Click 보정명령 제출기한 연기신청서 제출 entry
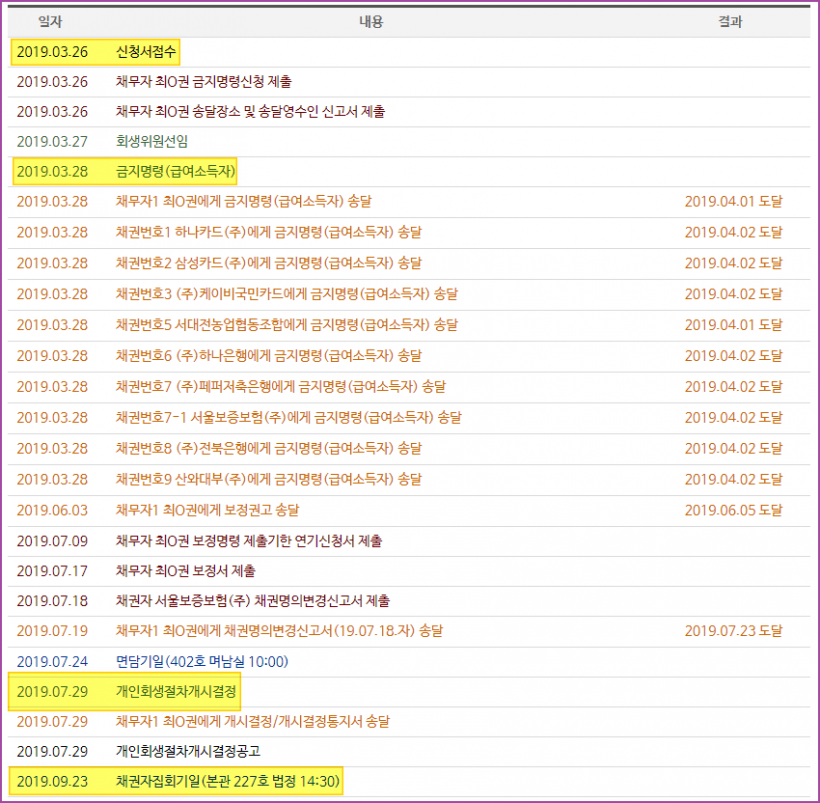This screenshot has height=803, width=820. click(x=248, y=541)
